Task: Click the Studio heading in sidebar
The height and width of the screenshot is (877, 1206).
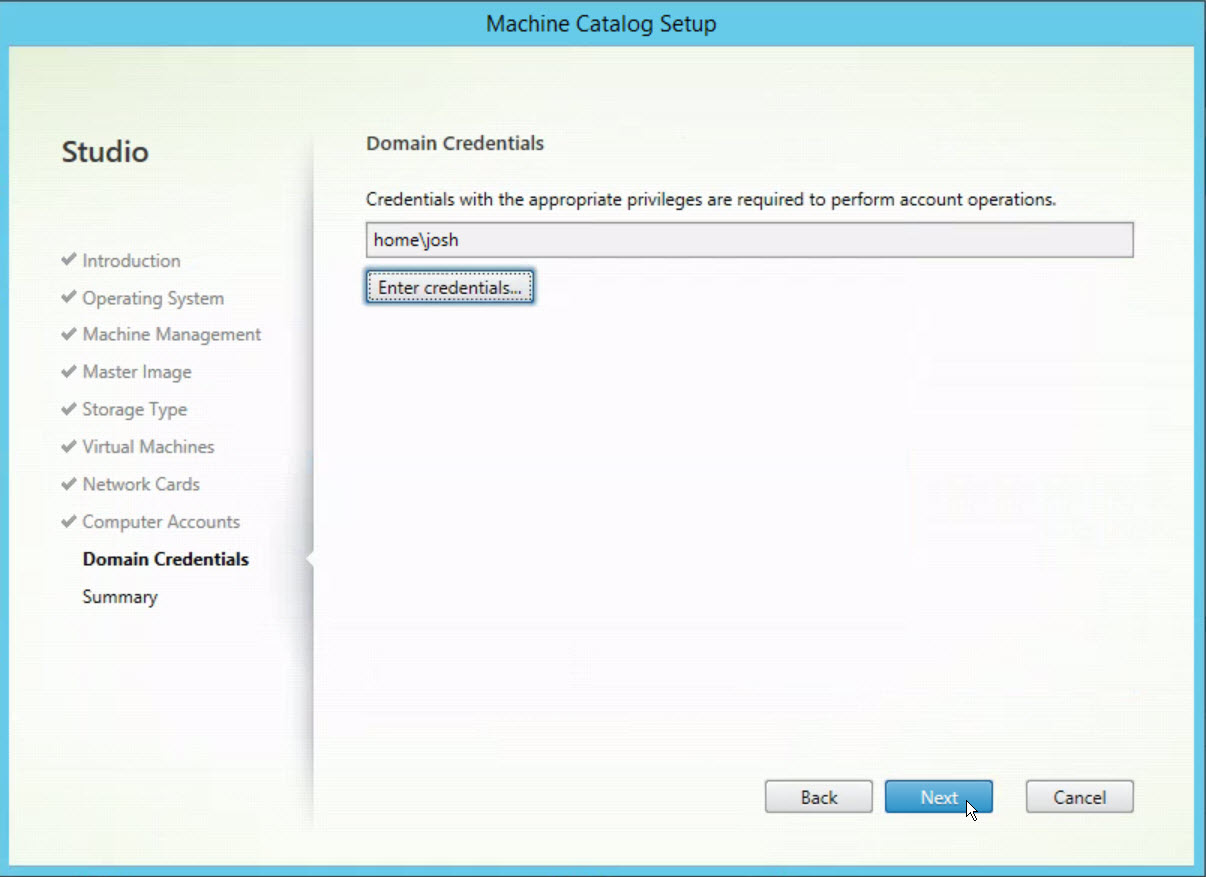Action: click(x=105, y=152)
